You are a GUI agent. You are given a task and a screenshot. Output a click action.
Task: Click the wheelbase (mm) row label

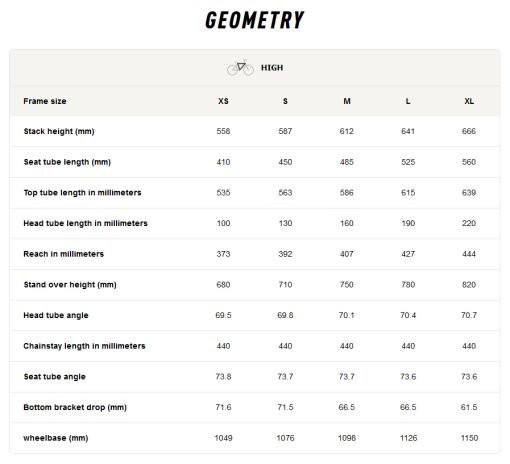click(x=56, y=438)
